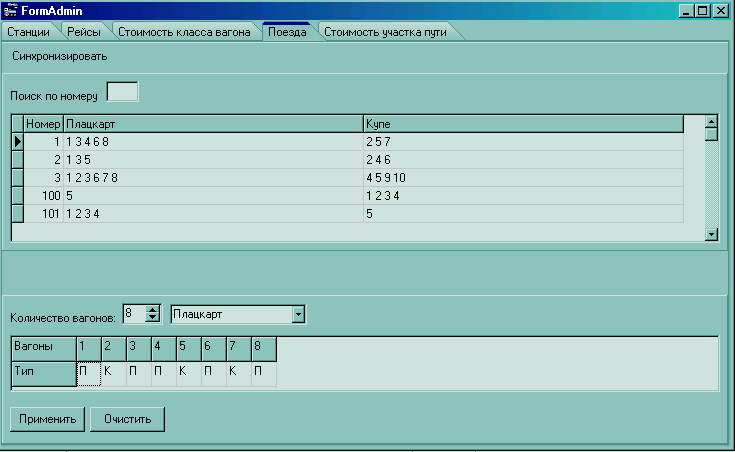The height and width of the screenshot is (452, 735).
Task: Click Плацкарт cell '1 2 3 6 7 8'
Action: click(213, 178)
